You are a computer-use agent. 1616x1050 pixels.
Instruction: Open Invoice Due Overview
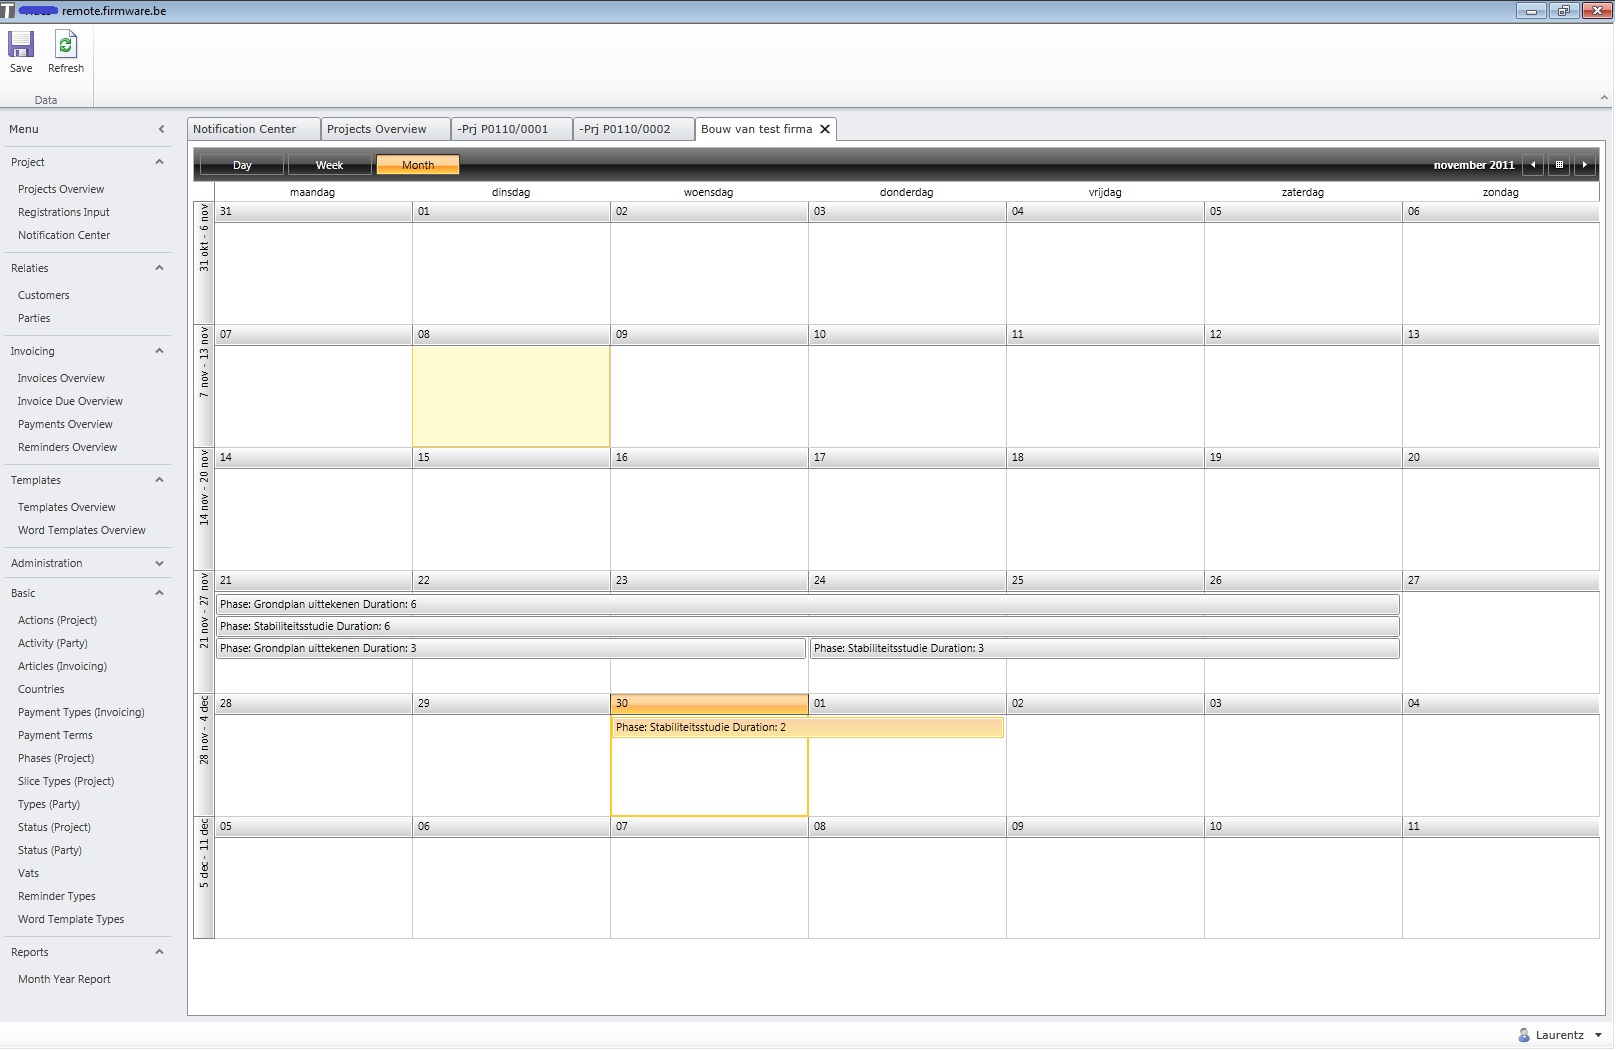(x=70, y=401)
